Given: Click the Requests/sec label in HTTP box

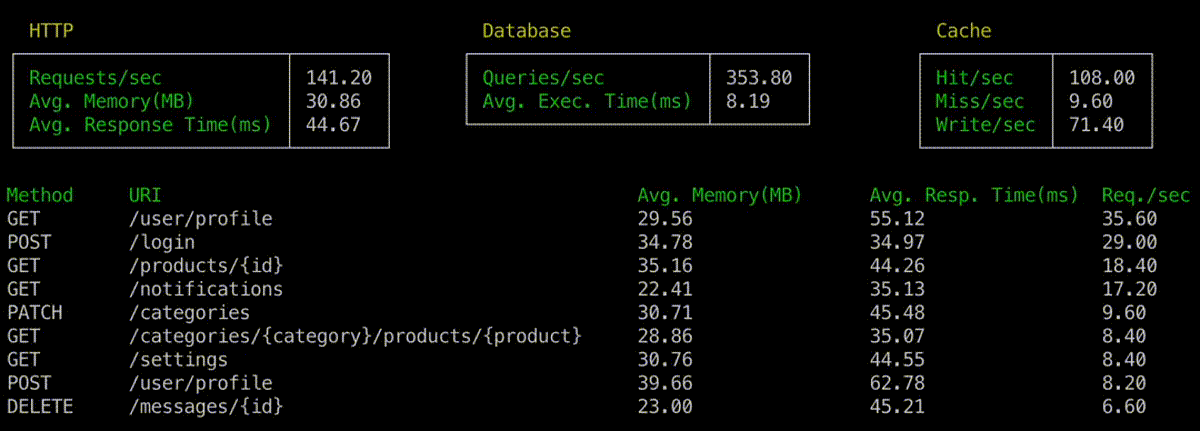Looking at the screenshot, I should click(x=95, y=78).
